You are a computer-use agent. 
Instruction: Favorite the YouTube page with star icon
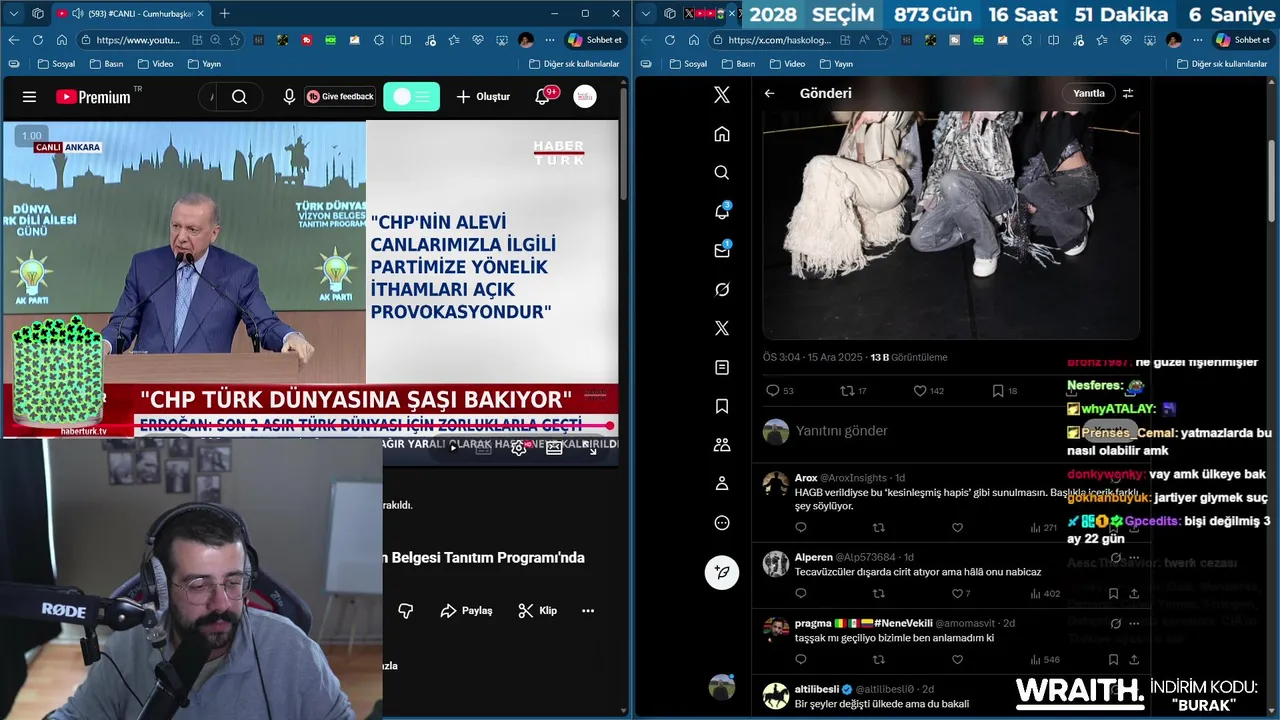[x=235, y=40]
